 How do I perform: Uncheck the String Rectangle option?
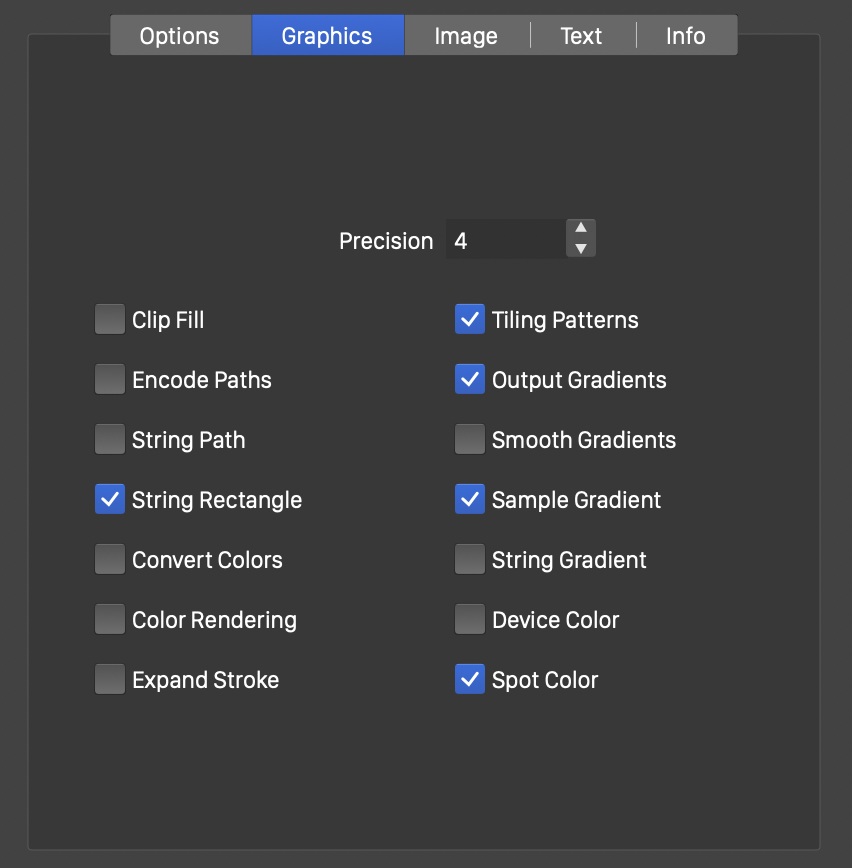coord(110,500)
